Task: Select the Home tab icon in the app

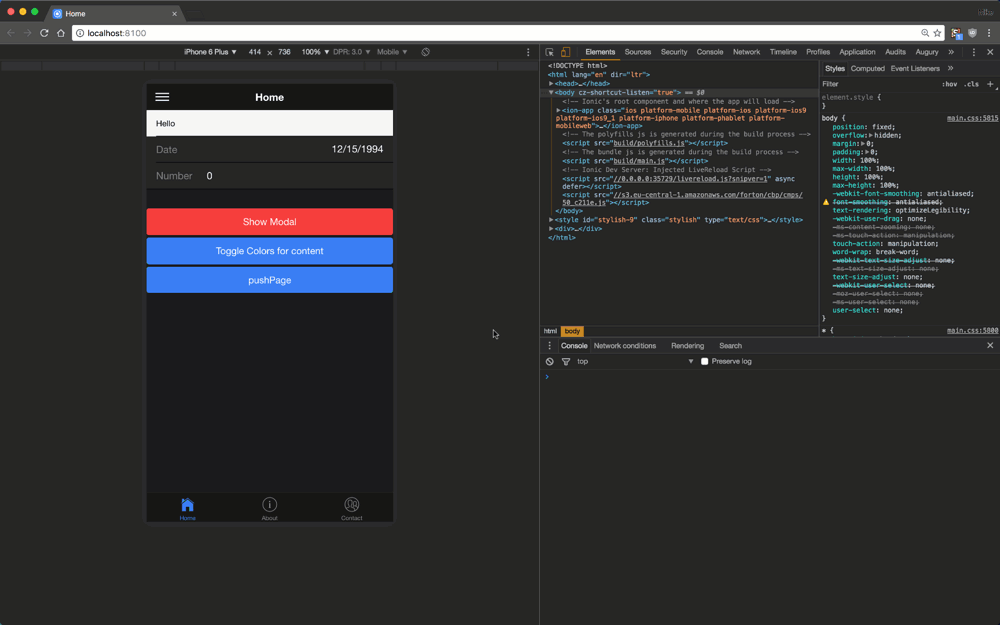Action: (x=187, y=505)
